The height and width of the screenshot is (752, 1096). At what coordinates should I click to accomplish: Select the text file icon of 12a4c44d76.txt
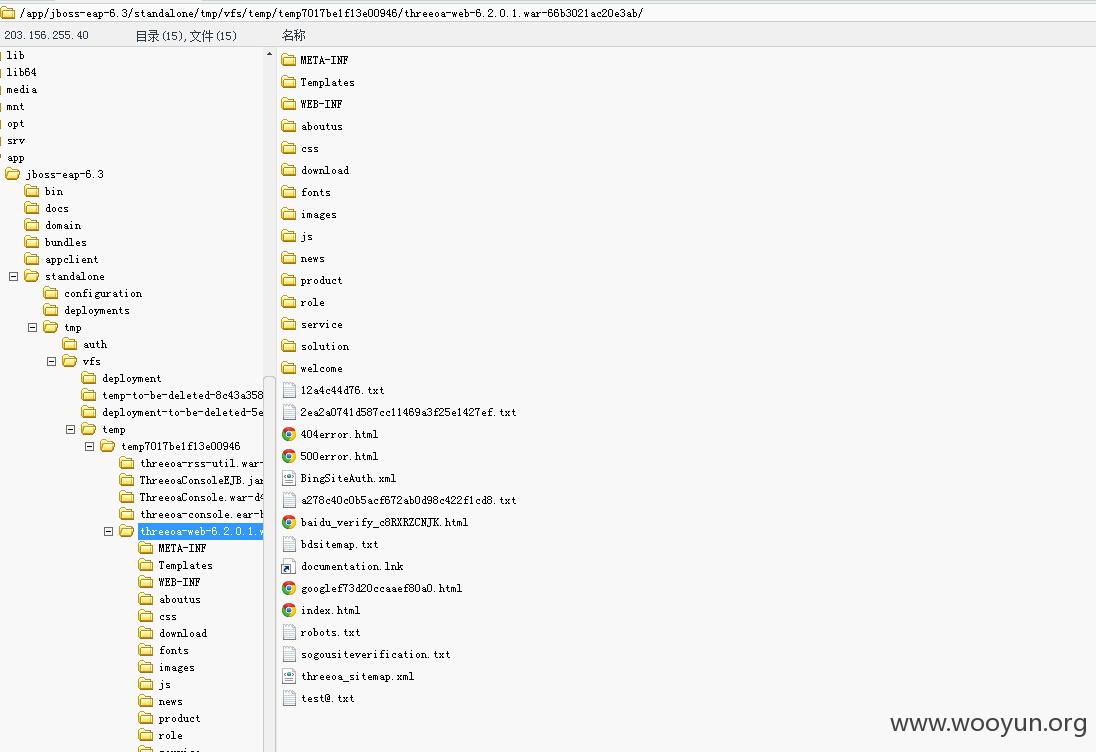(289, 390)
